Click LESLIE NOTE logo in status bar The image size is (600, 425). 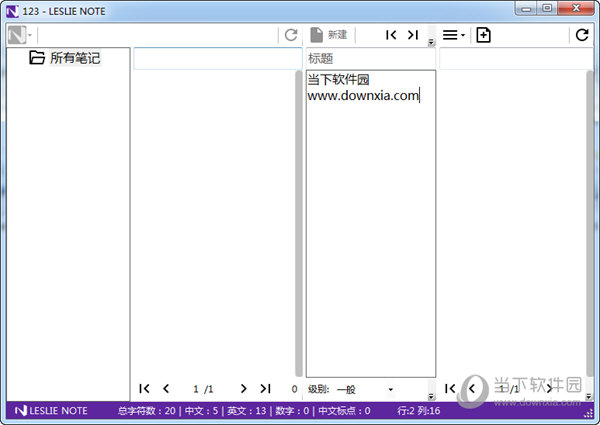tap(51, 411)
